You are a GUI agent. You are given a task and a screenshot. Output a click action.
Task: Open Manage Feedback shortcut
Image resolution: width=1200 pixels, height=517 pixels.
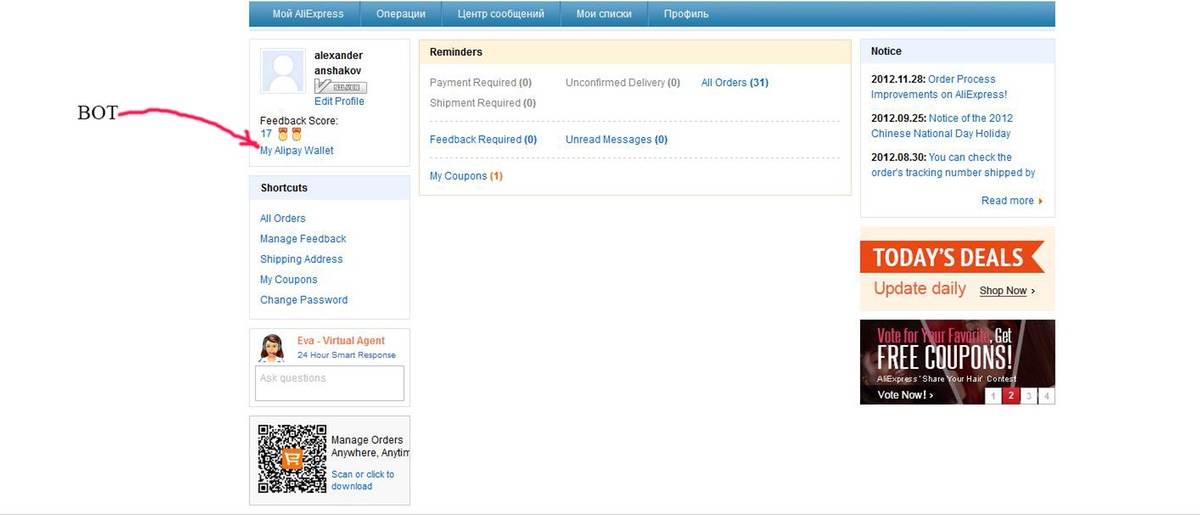[x=303, y=239]
